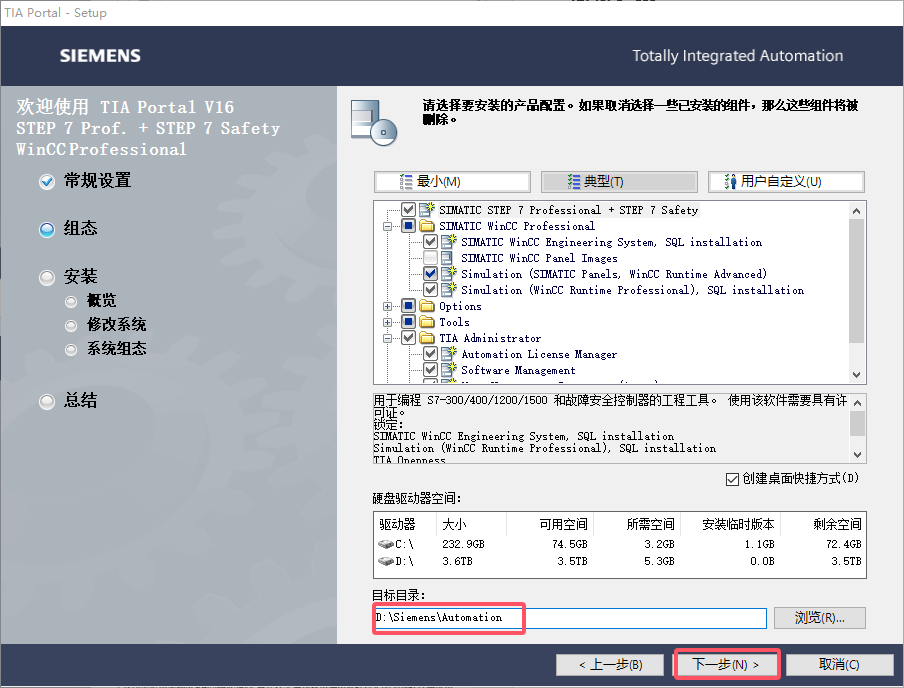Click the computer and disc setup icon
This screenshot has width=904, height=688.
point(374,123)
